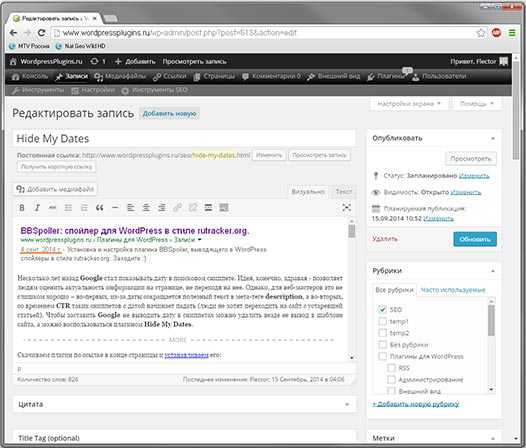Click the red browser extension icon
The height and width of the screenshot is (448, 526).
coord(496,33)
